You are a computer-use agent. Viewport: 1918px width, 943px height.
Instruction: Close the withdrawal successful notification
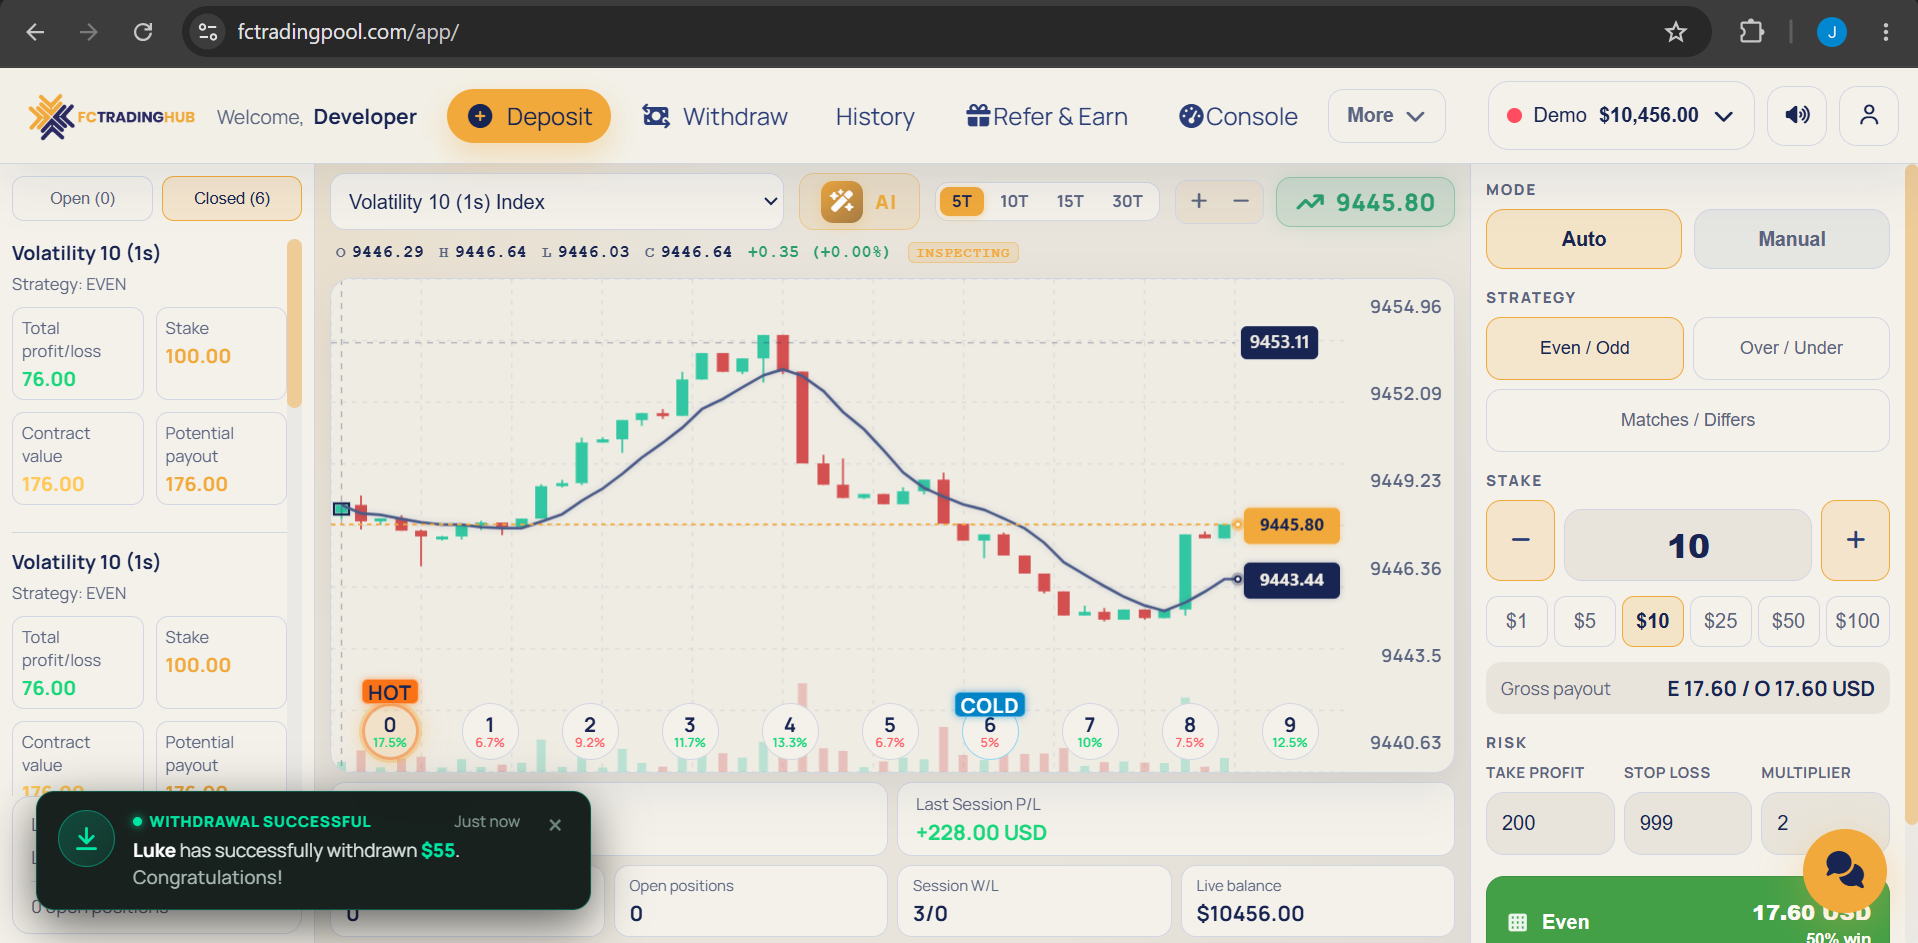[x=555, y=825]
